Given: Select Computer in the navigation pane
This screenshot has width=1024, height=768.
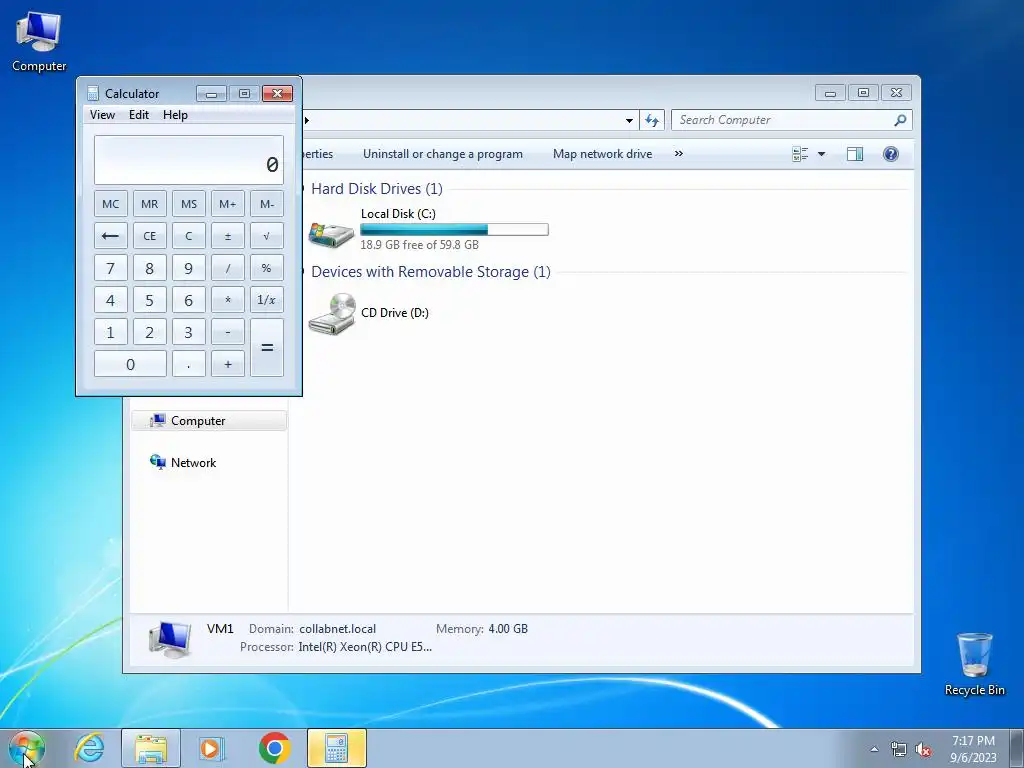Looking at the screenshot, I should pos(209,421).
